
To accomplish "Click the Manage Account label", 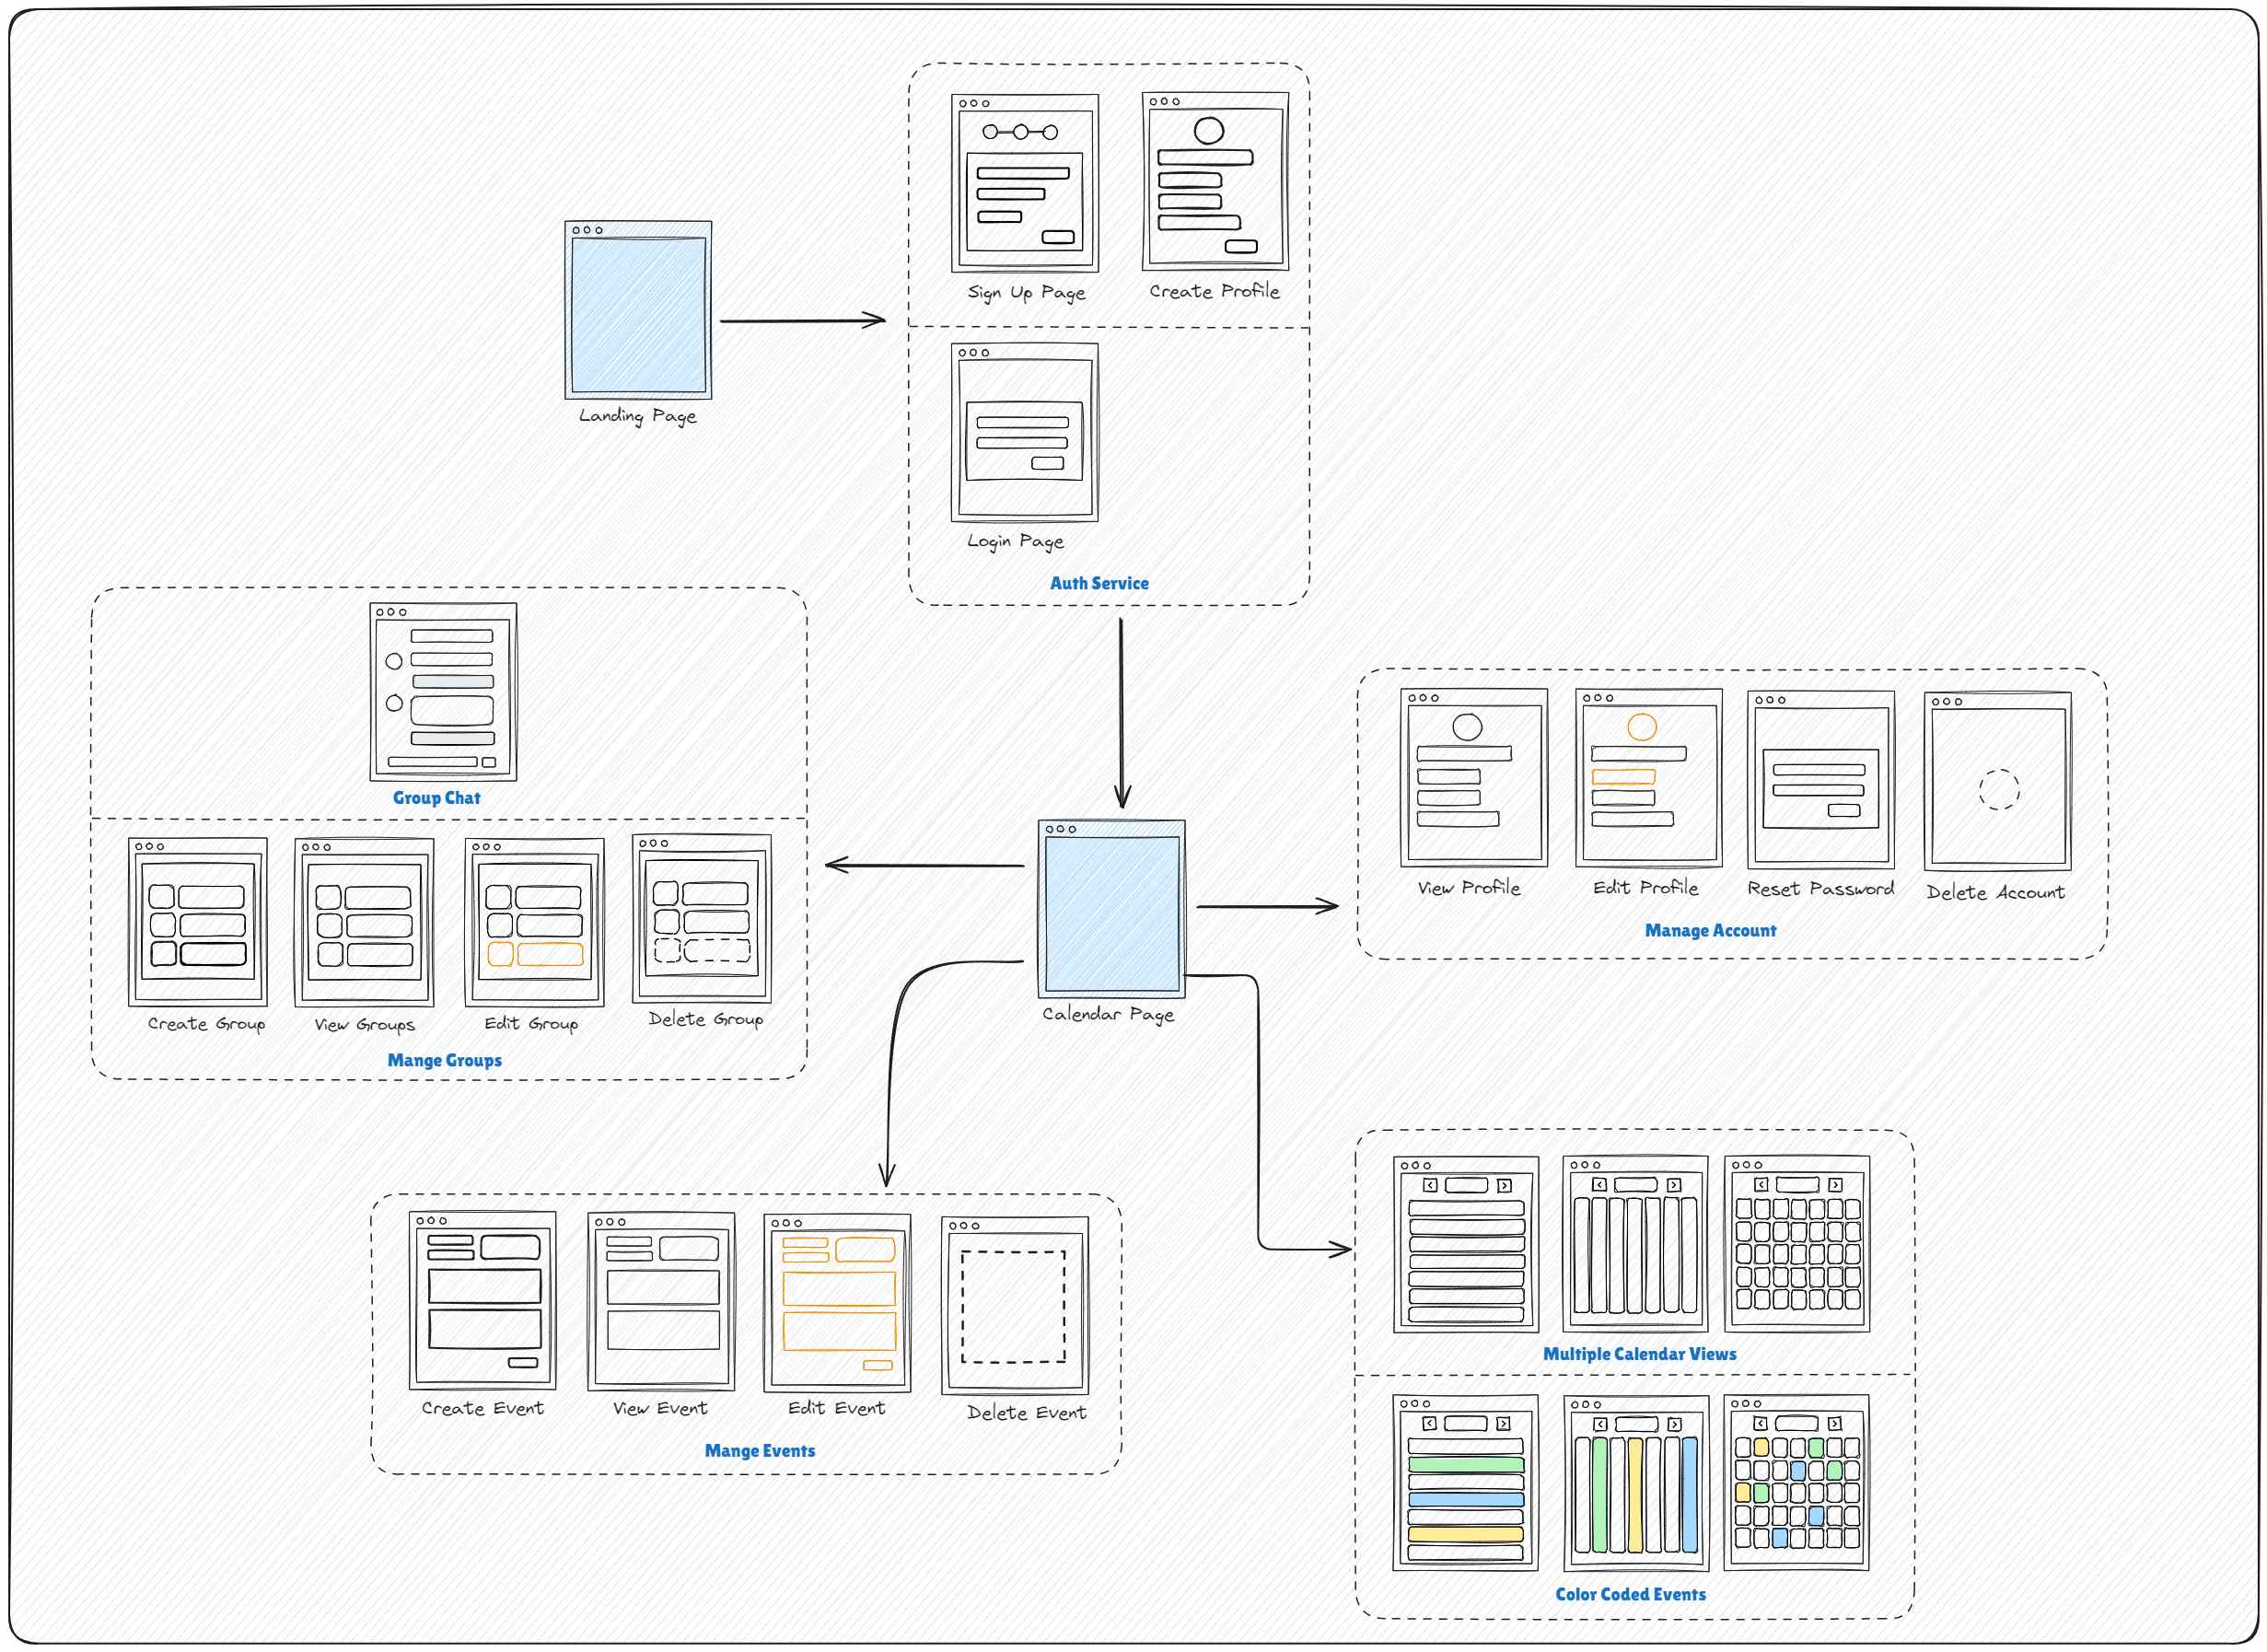I will coord(1710,930).
